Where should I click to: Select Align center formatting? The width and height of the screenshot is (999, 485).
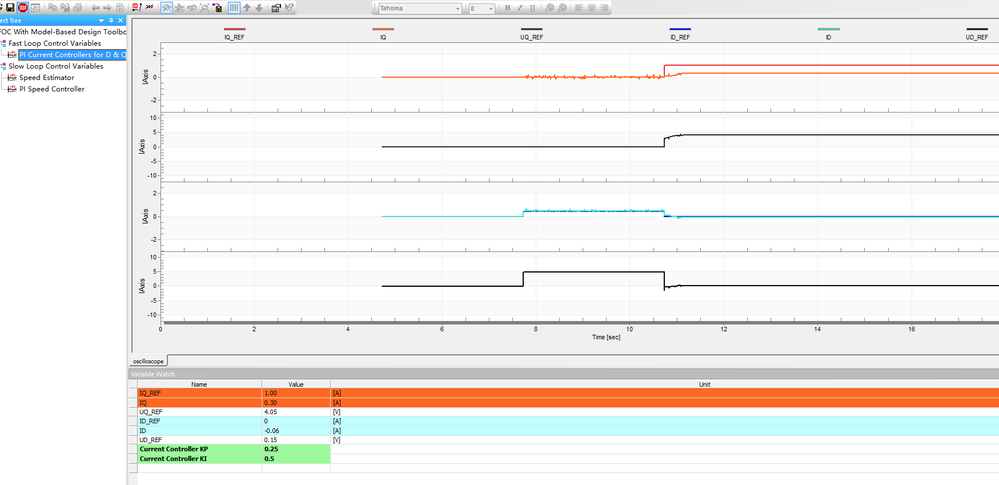pos(591,8)
